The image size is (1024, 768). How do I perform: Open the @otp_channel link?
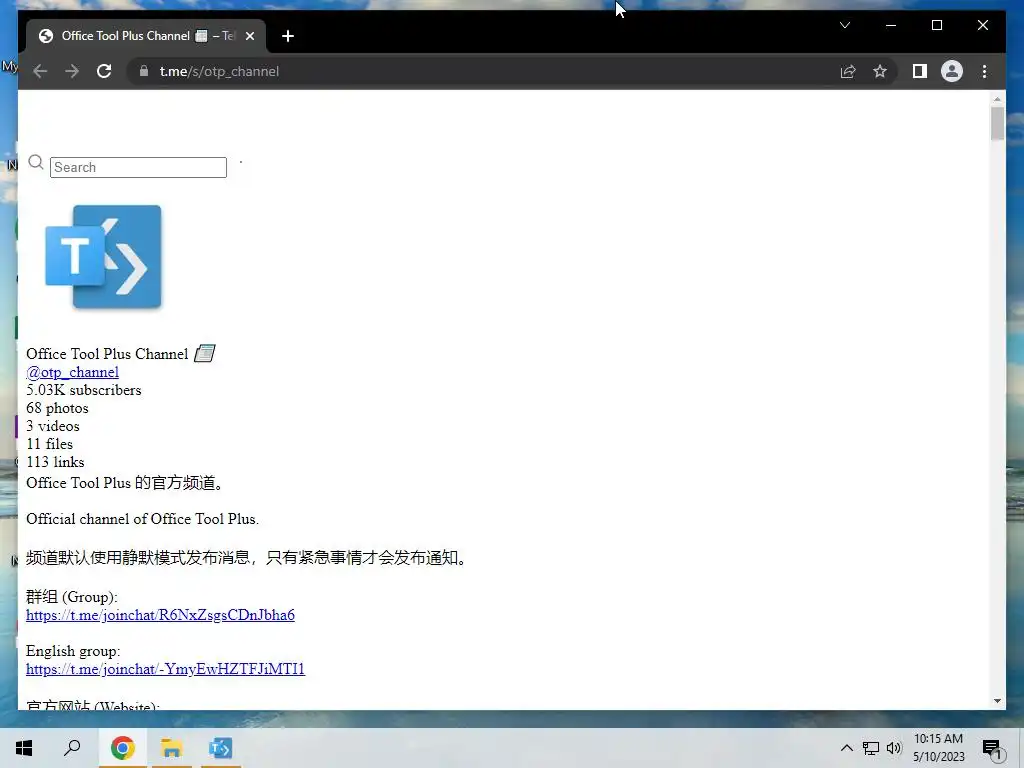coord(72,372)
